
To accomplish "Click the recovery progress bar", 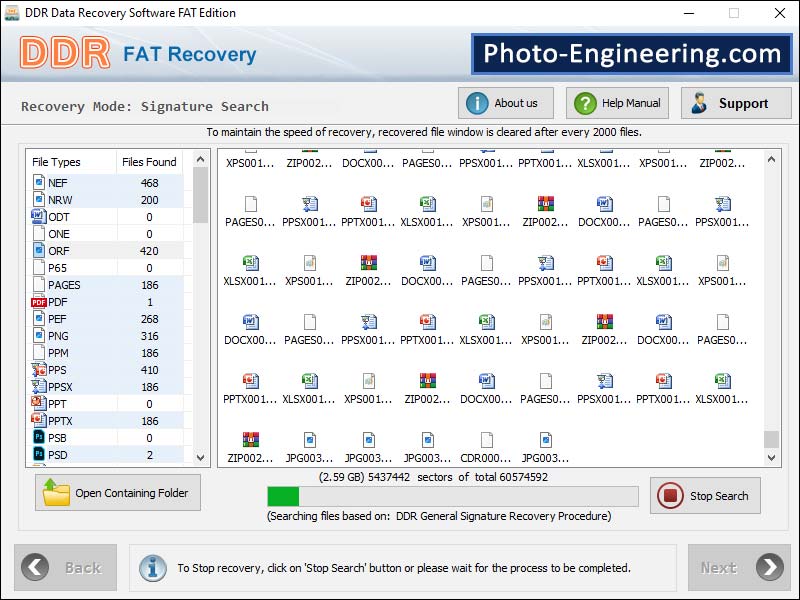I will tap(450, 494).
